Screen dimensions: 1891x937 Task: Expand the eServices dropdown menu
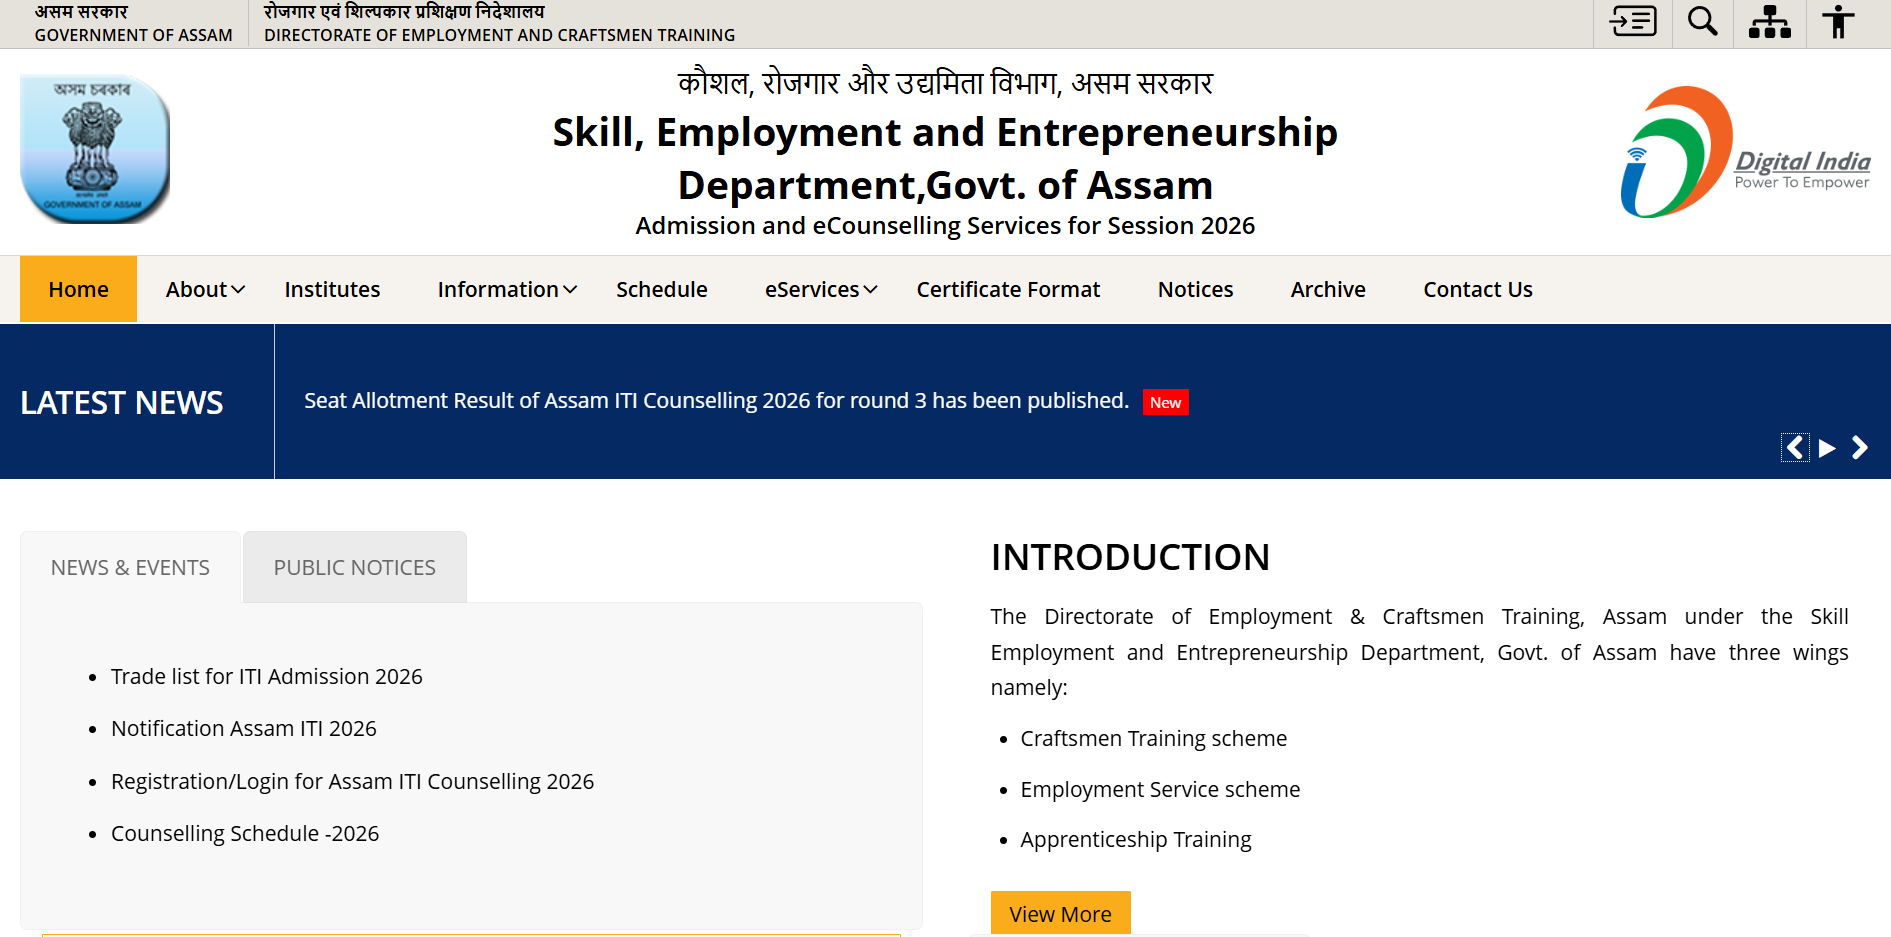(821, 289)
